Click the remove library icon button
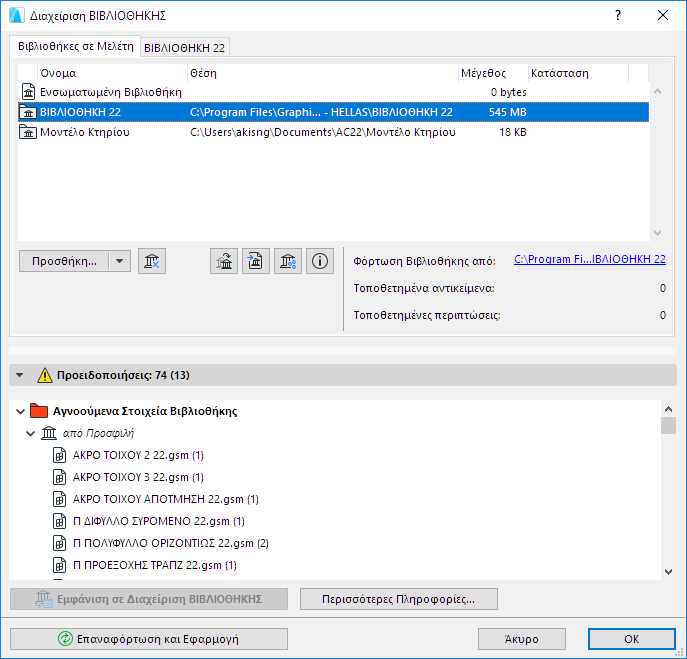Screen dimensions: 687x659 [x=152, y=261]
